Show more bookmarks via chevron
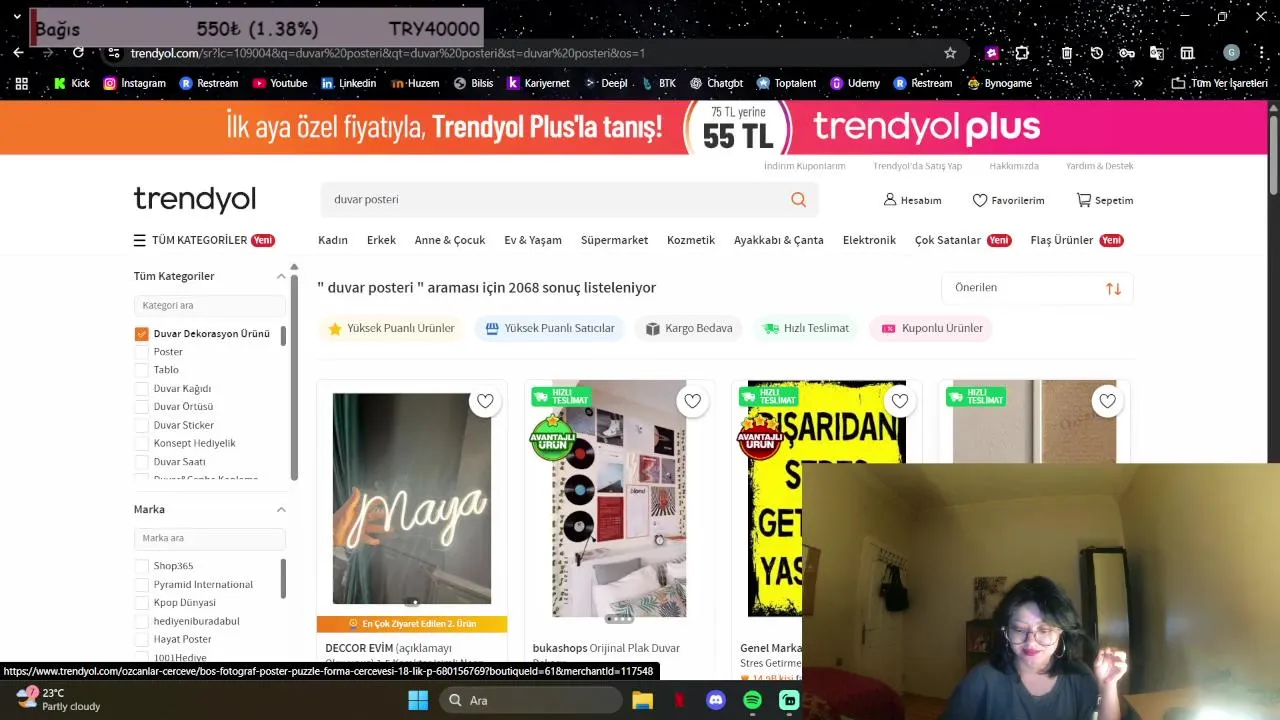The height and width of the screenshot is (720, 1280). (x=1138, y=83)
